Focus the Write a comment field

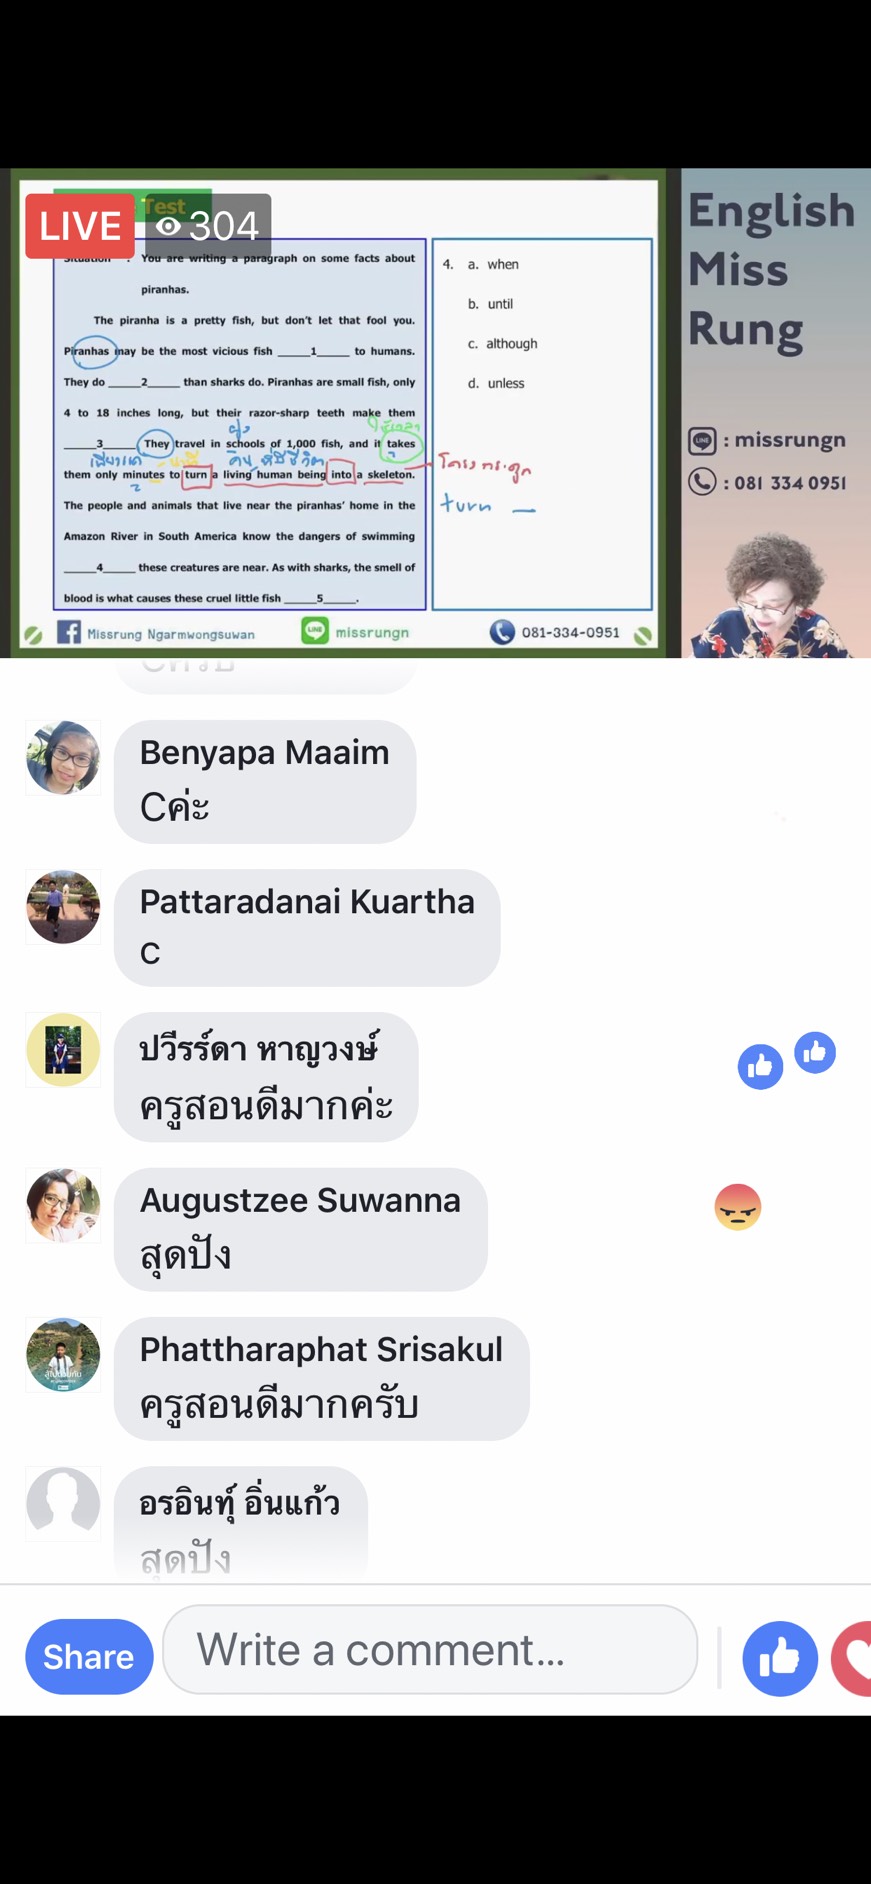(430, 1649)
